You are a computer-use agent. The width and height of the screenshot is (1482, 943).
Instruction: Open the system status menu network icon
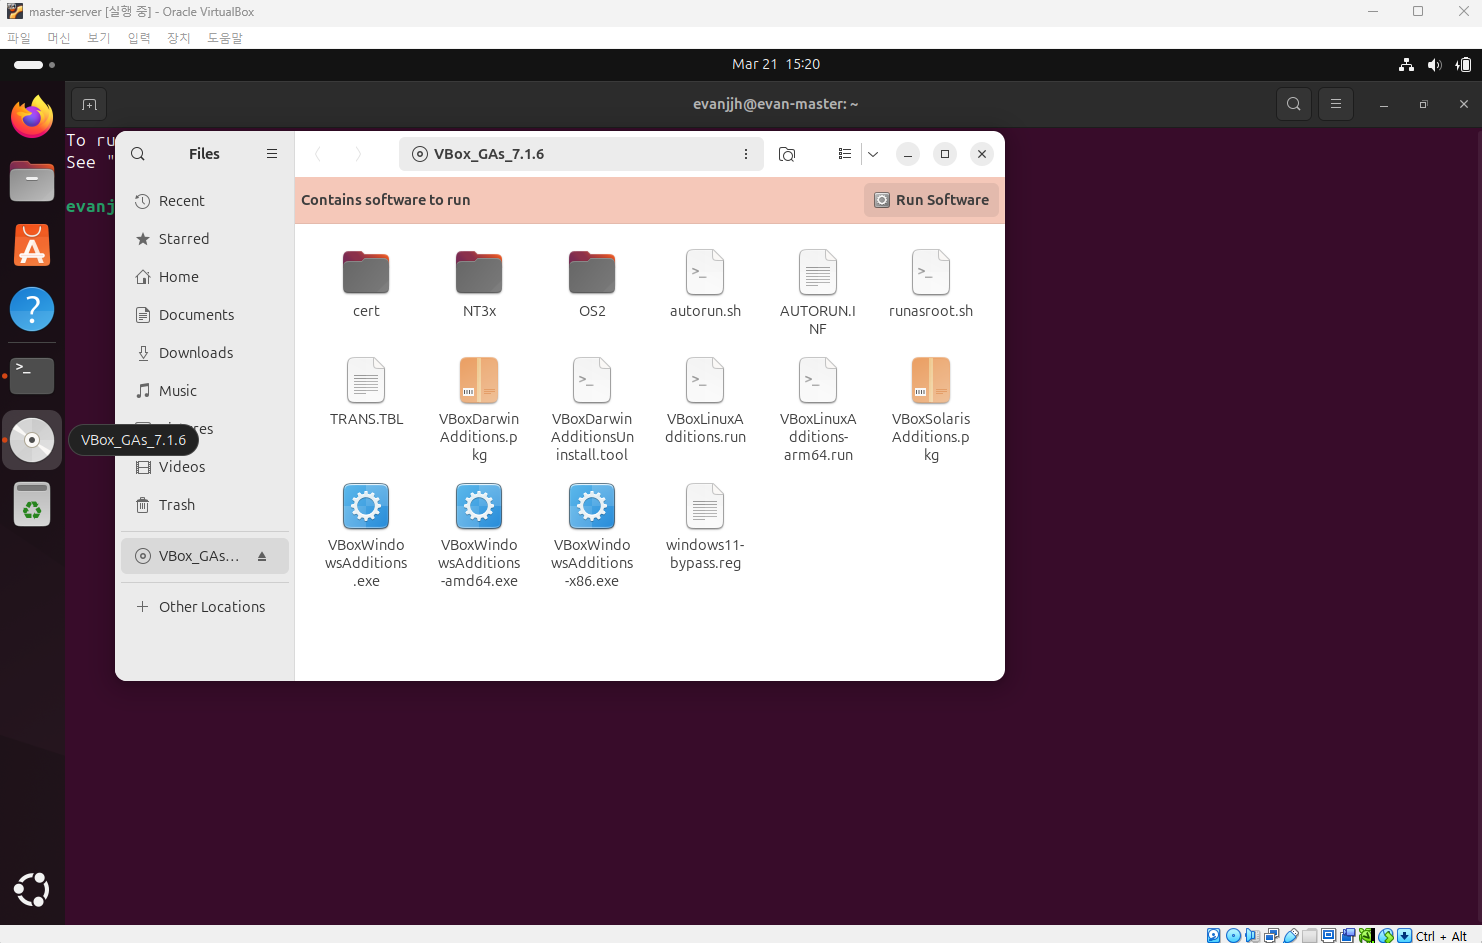point(1407,64)
